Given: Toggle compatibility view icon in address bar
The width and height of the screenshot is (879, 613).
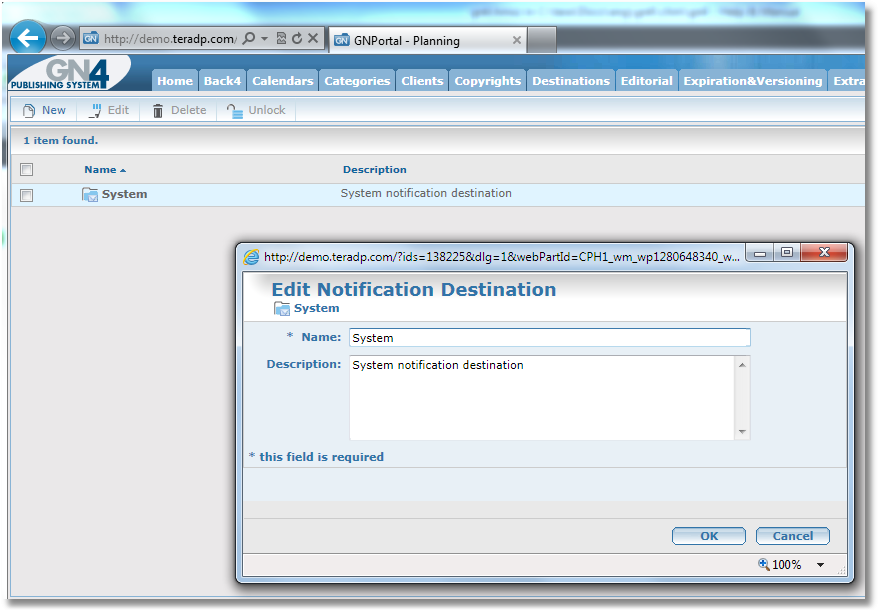Looking at the screenshot, I should pyautogui.click(x=281, y=38).
